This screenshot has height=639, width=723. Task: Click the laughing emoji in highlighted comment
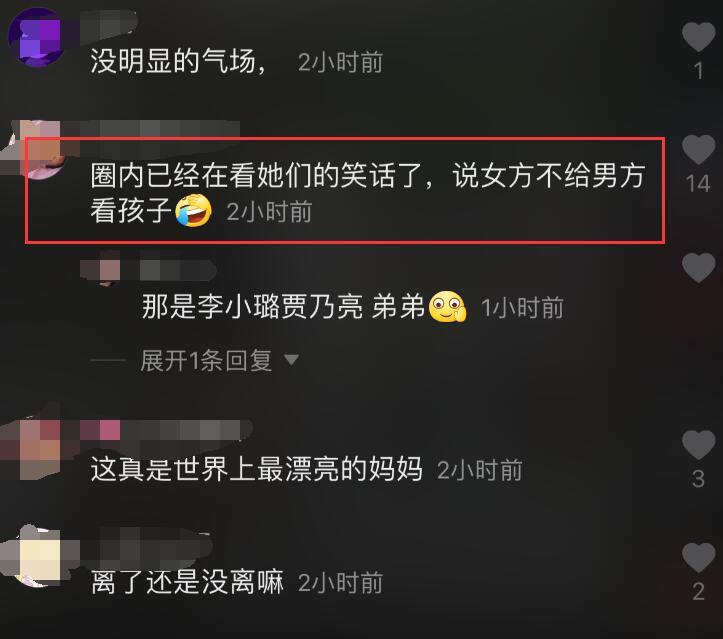coord(193,211)
